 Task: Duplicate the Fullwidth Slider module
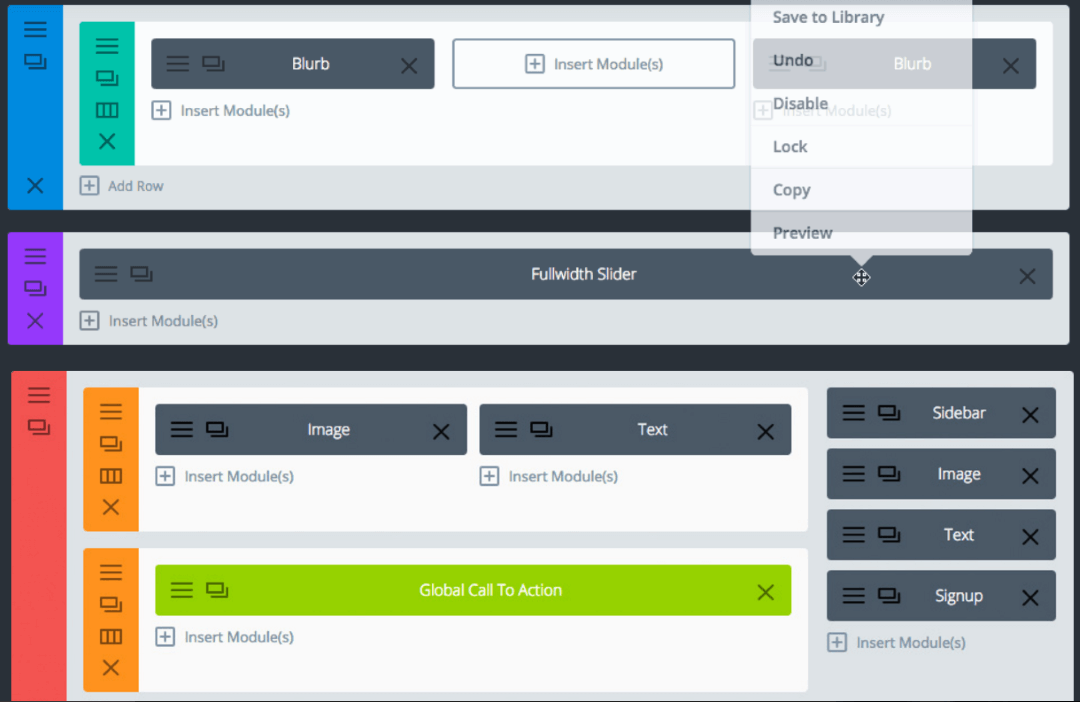(141, 273)
